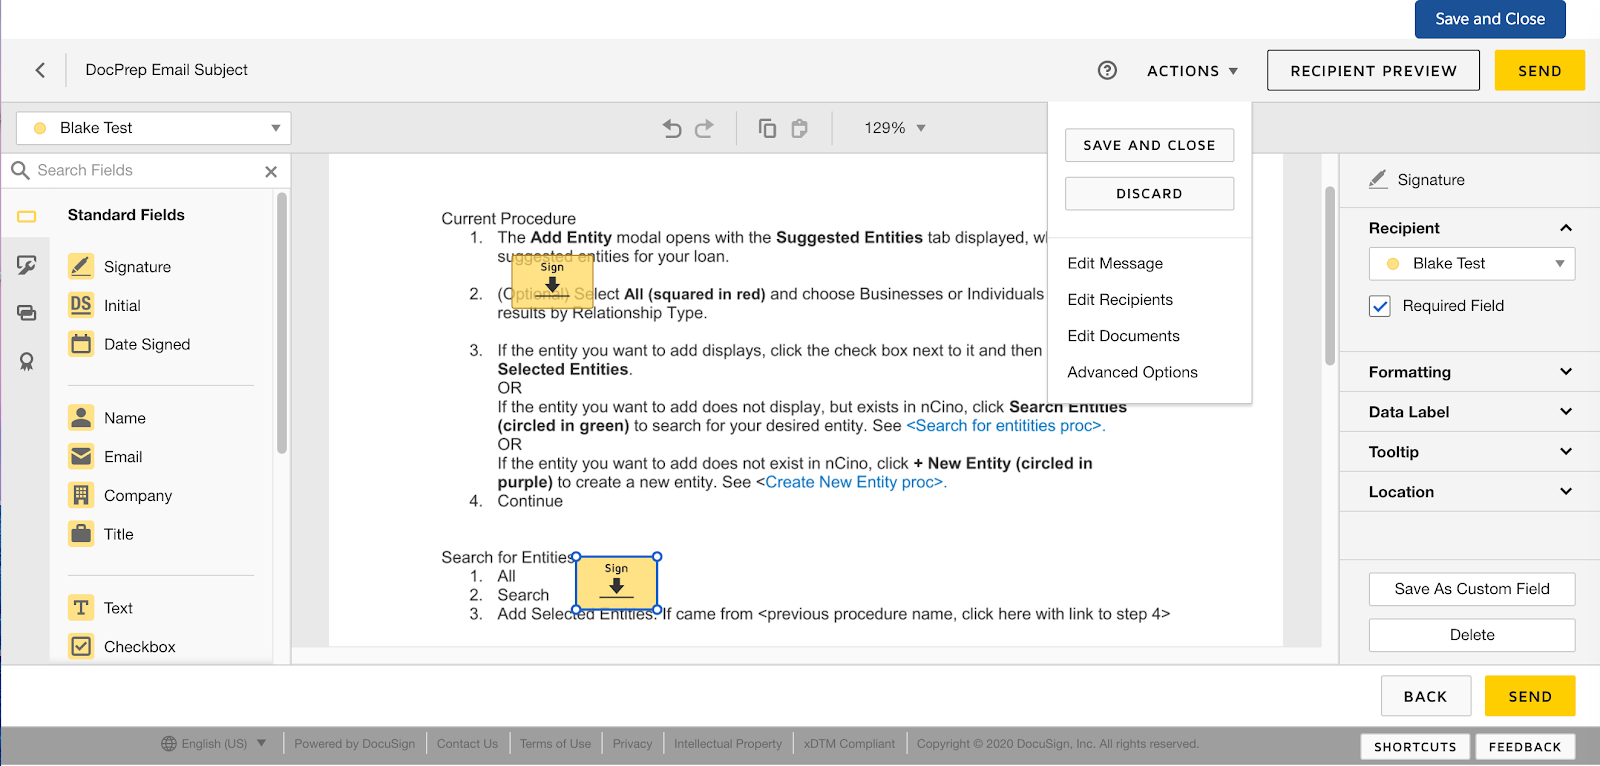Image resolution: width=1600 pixels, height=766 pixels.
Task: Open the merge fields sidebar icon
Action: 27,313
